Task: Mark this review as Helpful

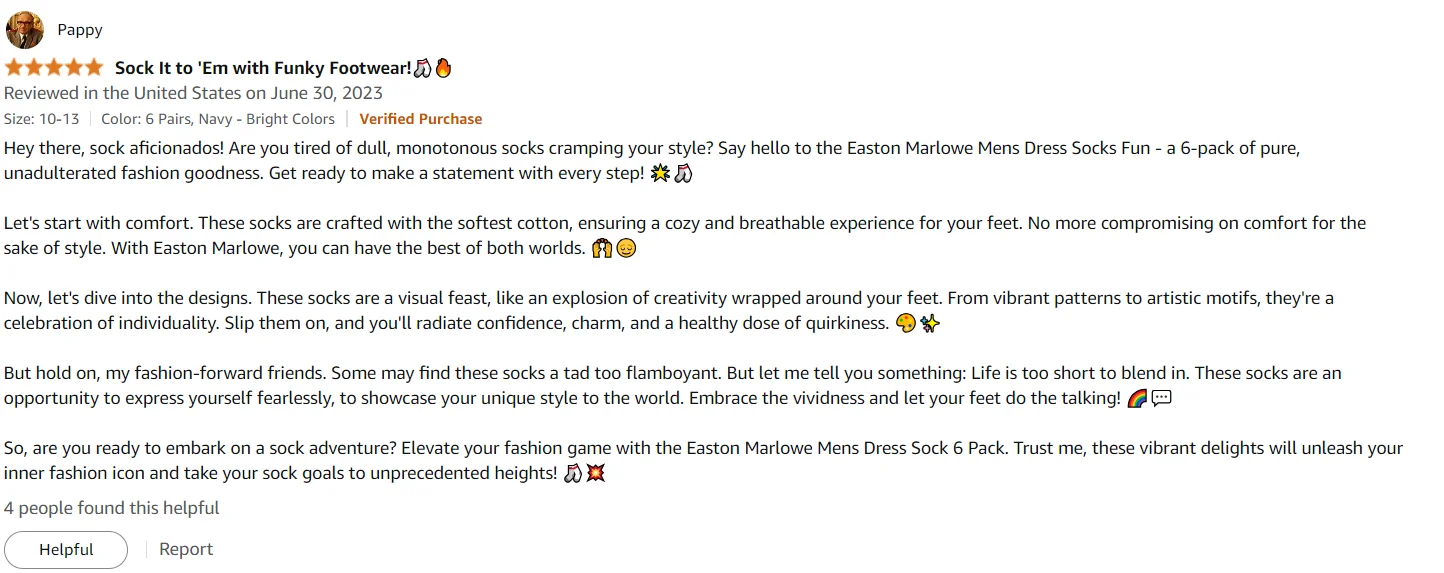Action: pyautogui.click(x=66, y=549)
